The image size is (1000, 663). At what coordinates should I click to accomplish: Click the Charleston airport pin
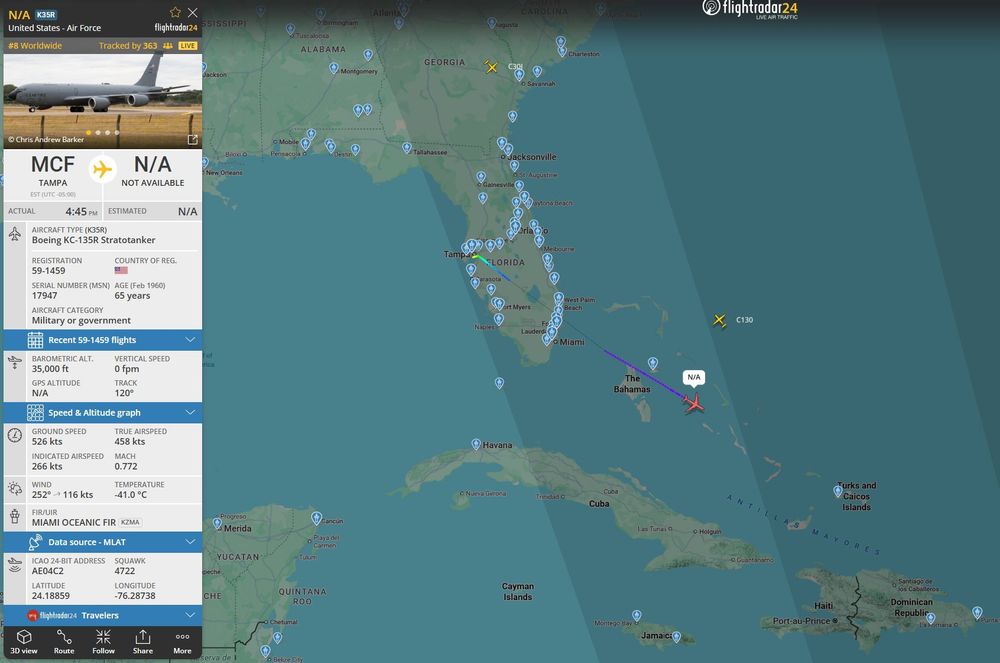562,51
